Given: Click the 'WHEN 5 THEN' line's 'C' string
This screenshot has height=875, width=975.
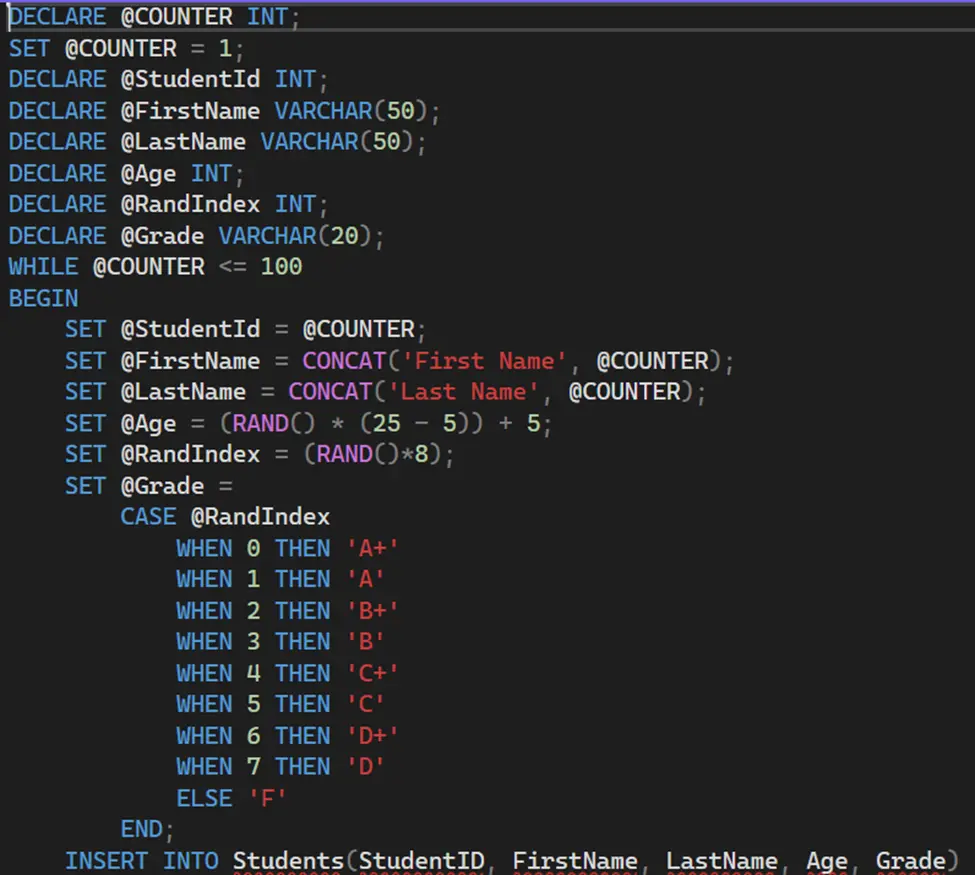Looking at the screenshot, I should click(365, 705).
